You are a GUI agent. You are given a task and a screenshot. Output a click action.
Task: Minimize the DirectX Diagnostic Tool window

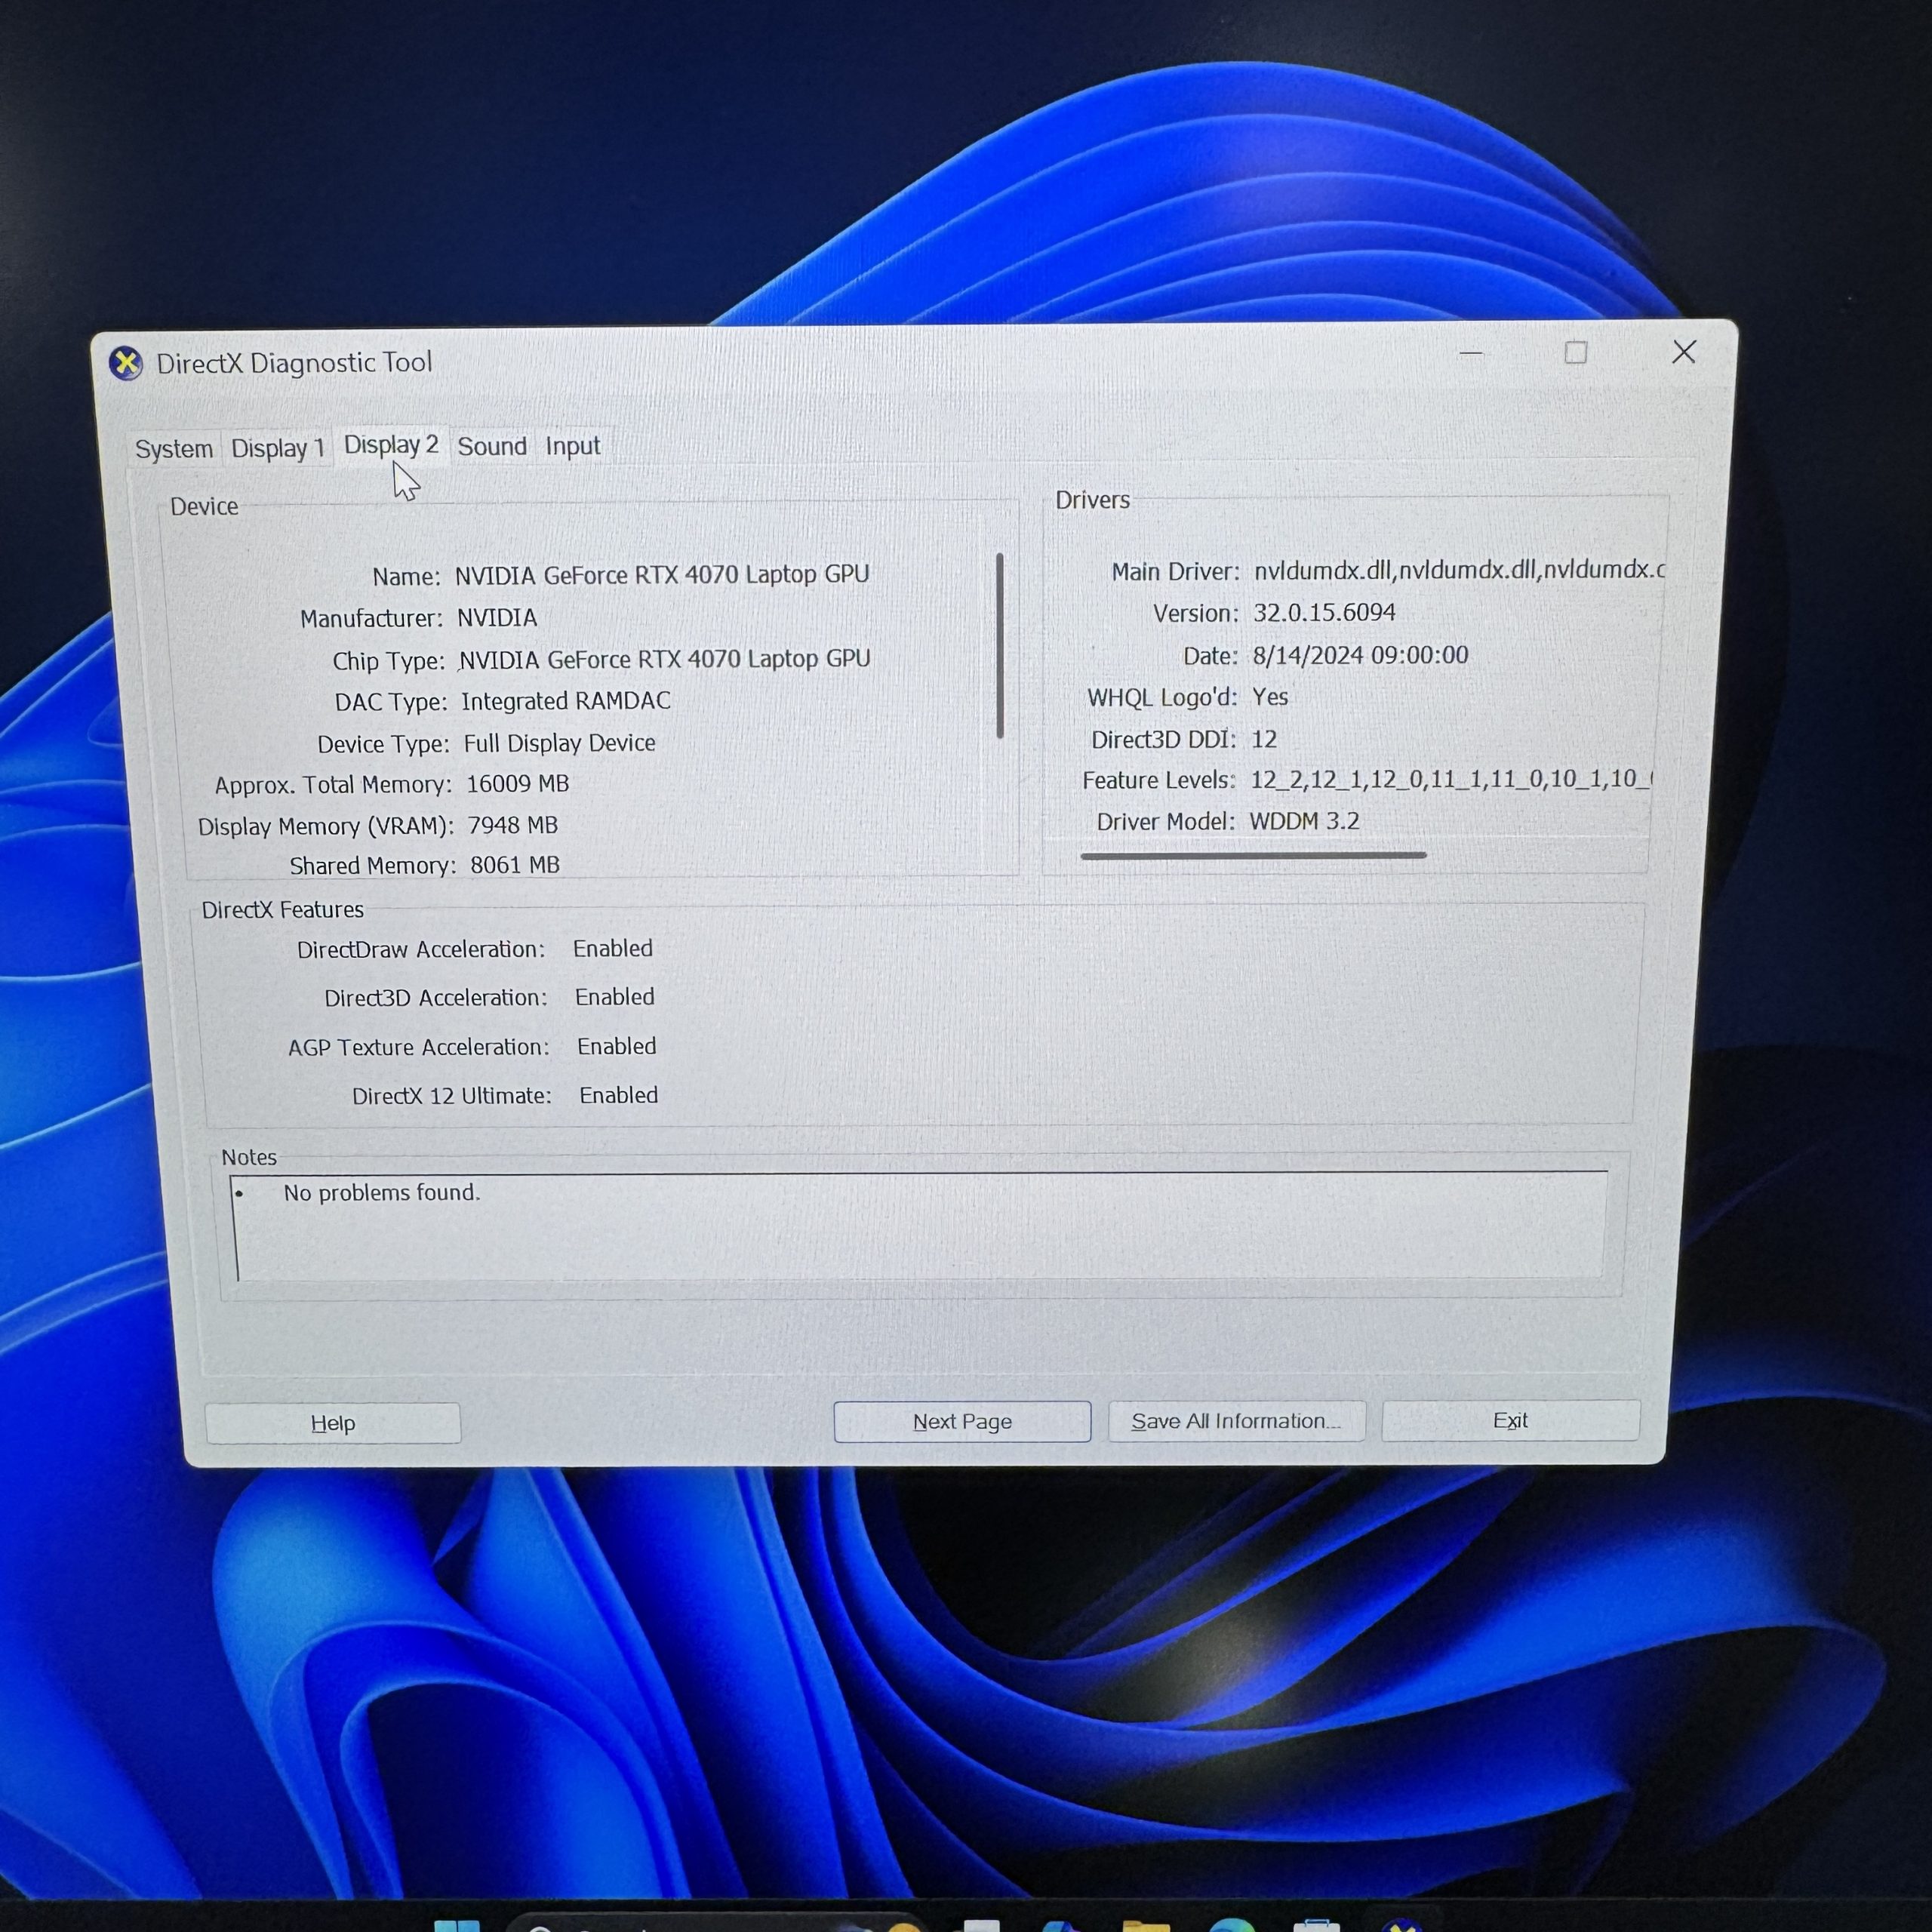pyautogui.click(x=1471, y=353)
